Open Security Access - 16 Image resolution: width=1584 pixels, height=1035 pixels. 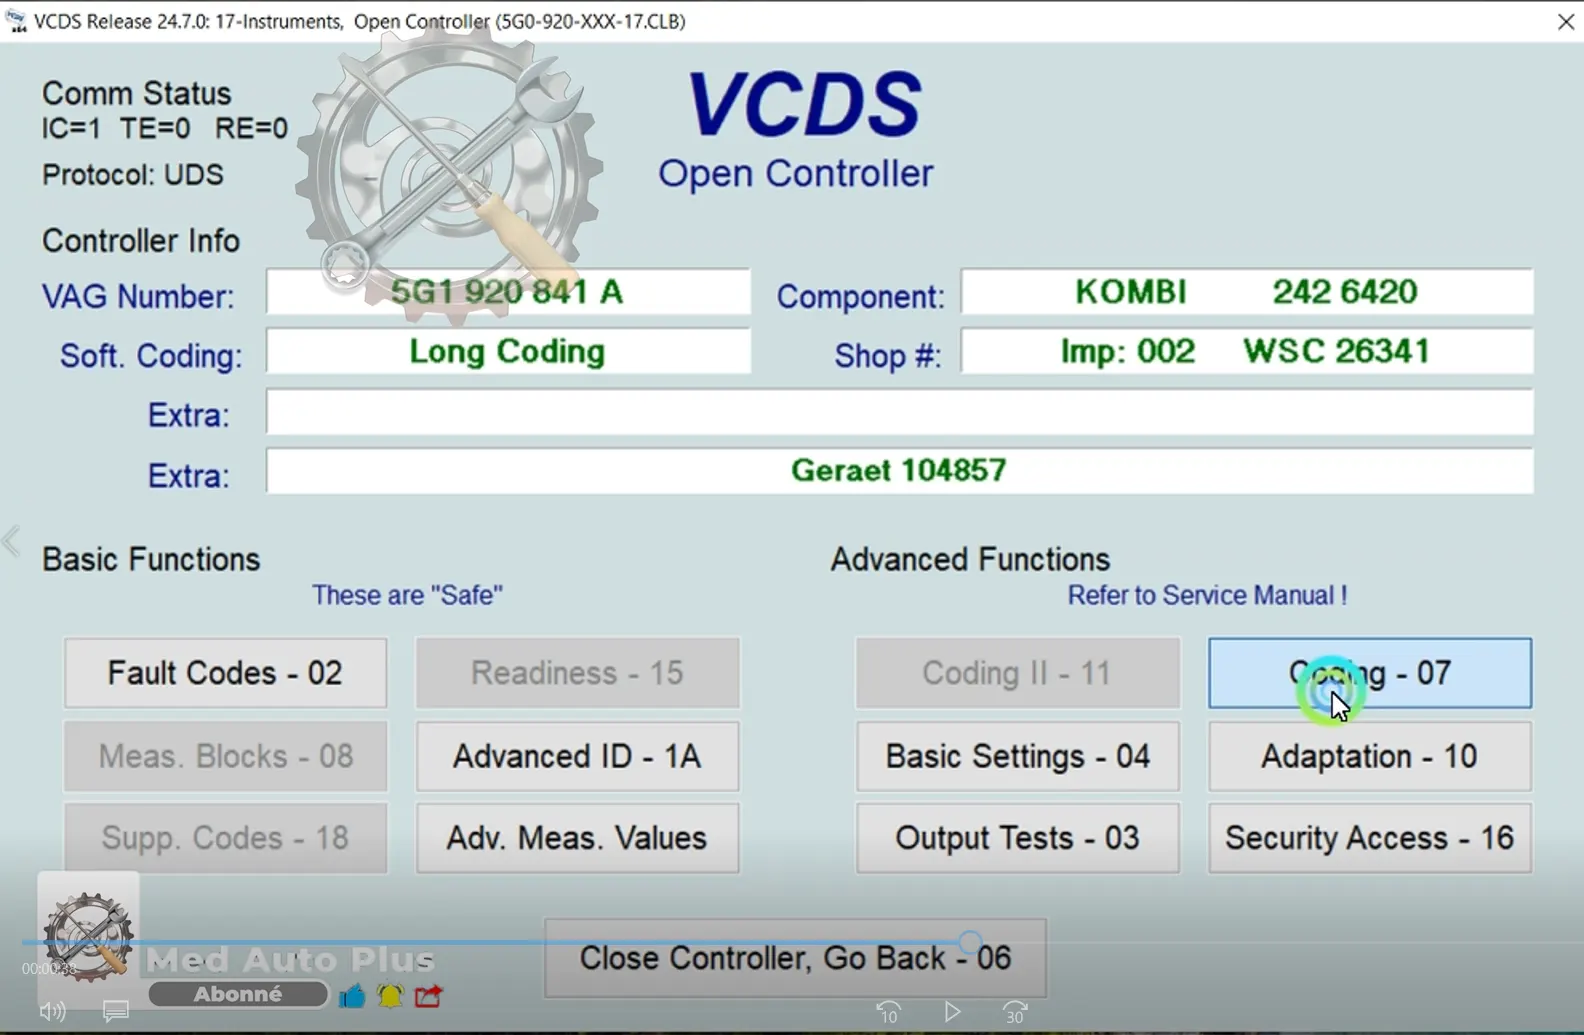[x=1370, y=838]
